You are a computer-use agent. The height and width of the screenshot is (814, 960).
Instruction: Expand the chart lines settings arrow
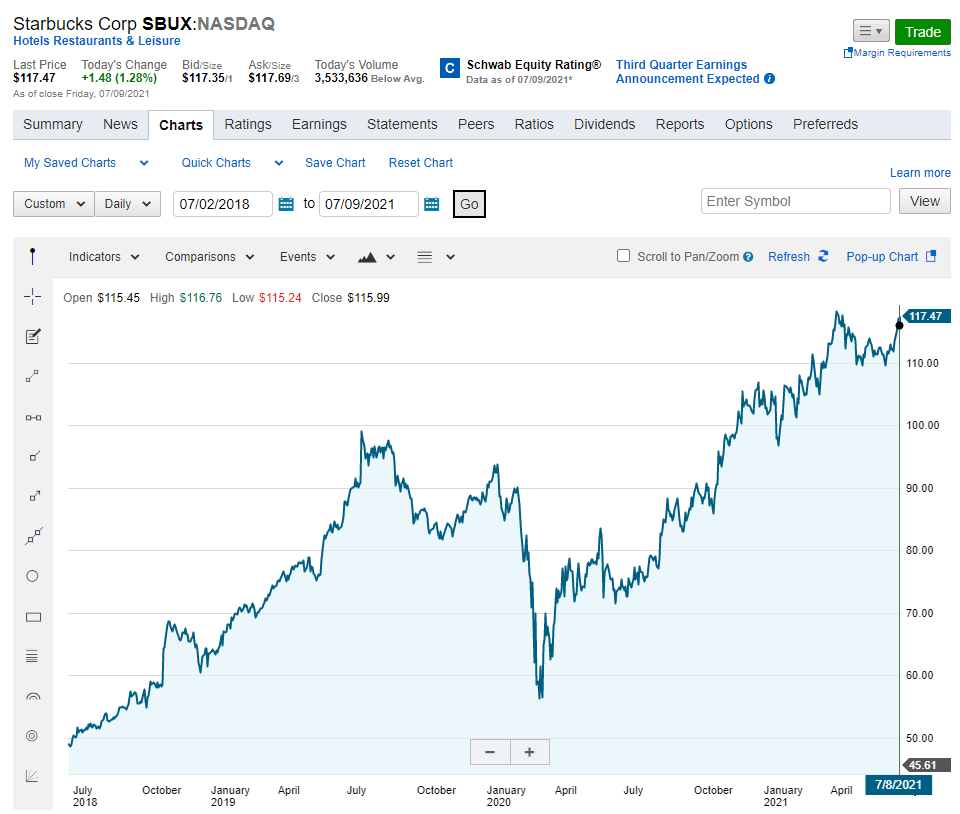coord(451,257)
